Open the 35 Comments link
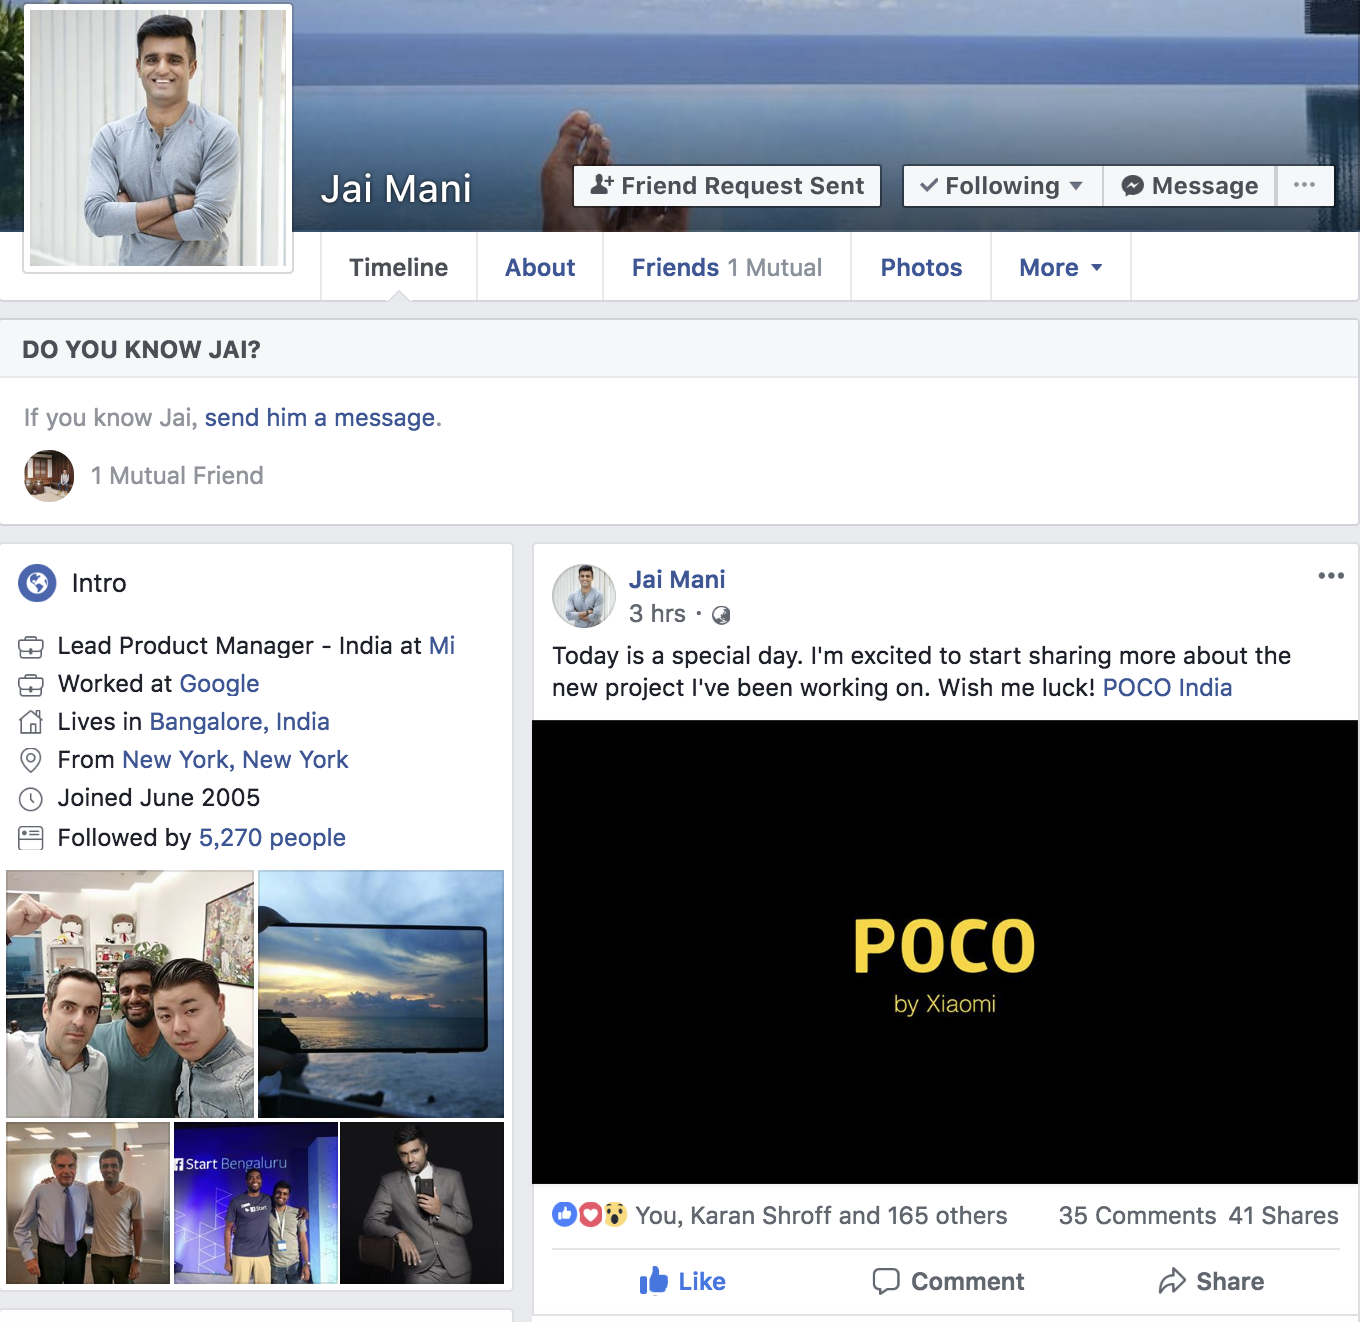 (x=1137, y=1216)
